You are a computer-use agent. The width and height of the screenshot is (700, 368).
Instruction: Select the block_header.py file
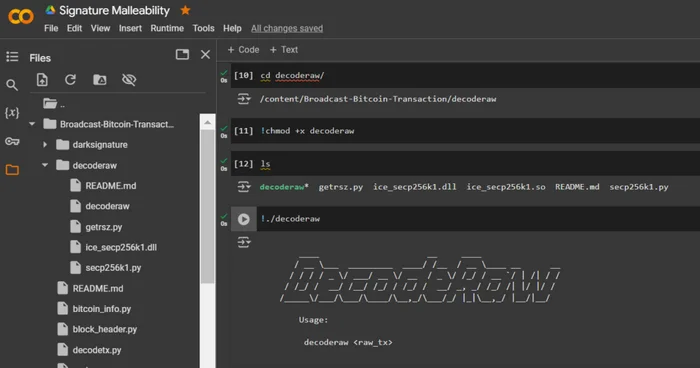click(x=104, y=330)
